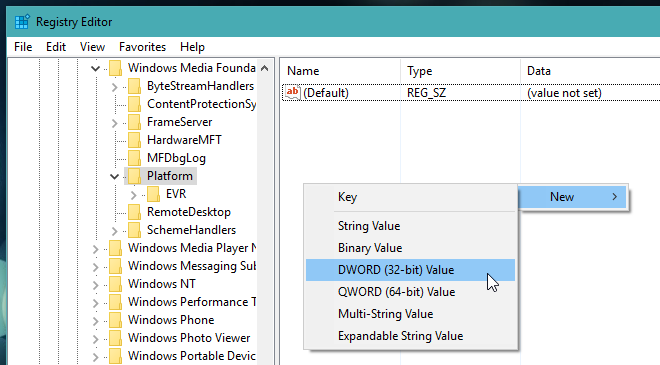Expand the Windows NT key
660x365 pixels.
tap(96, 285)
